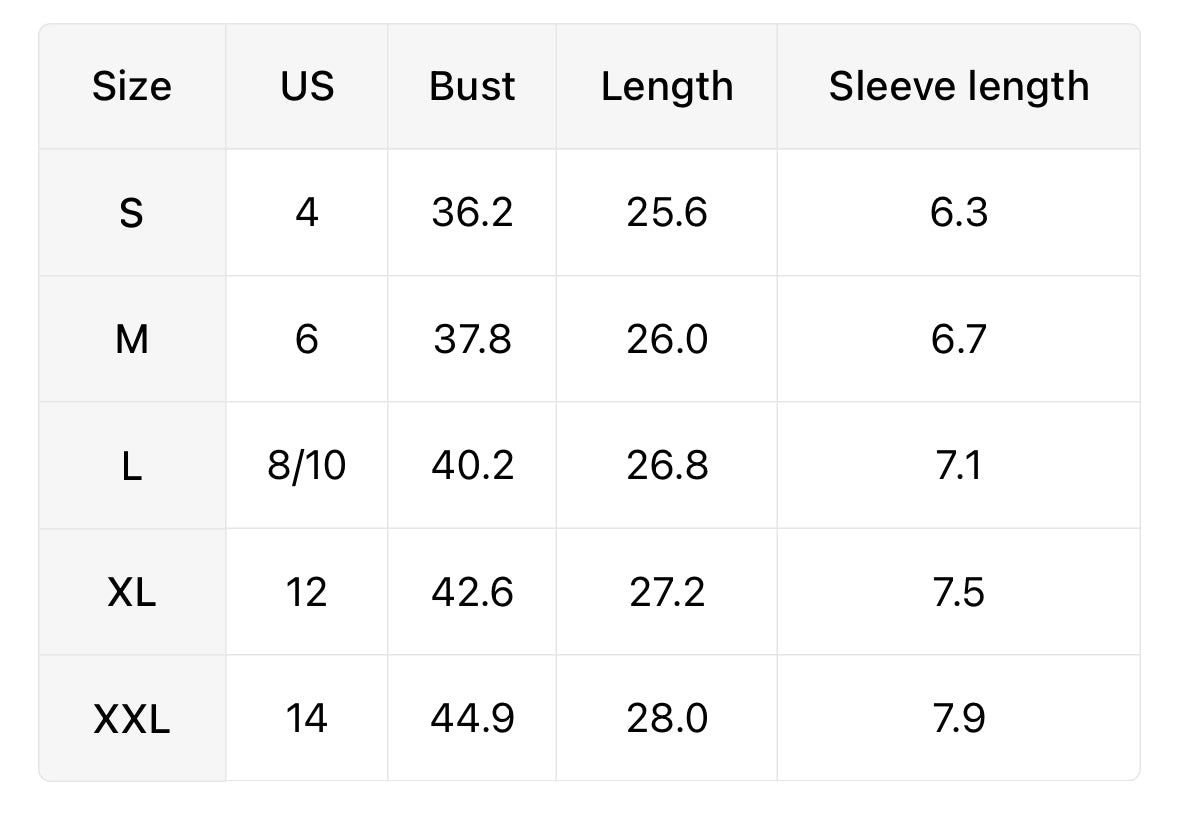Screen dimensions: 1179x834
Task: Click the 8/10 US size cell
Action: [x=307, y=466]
